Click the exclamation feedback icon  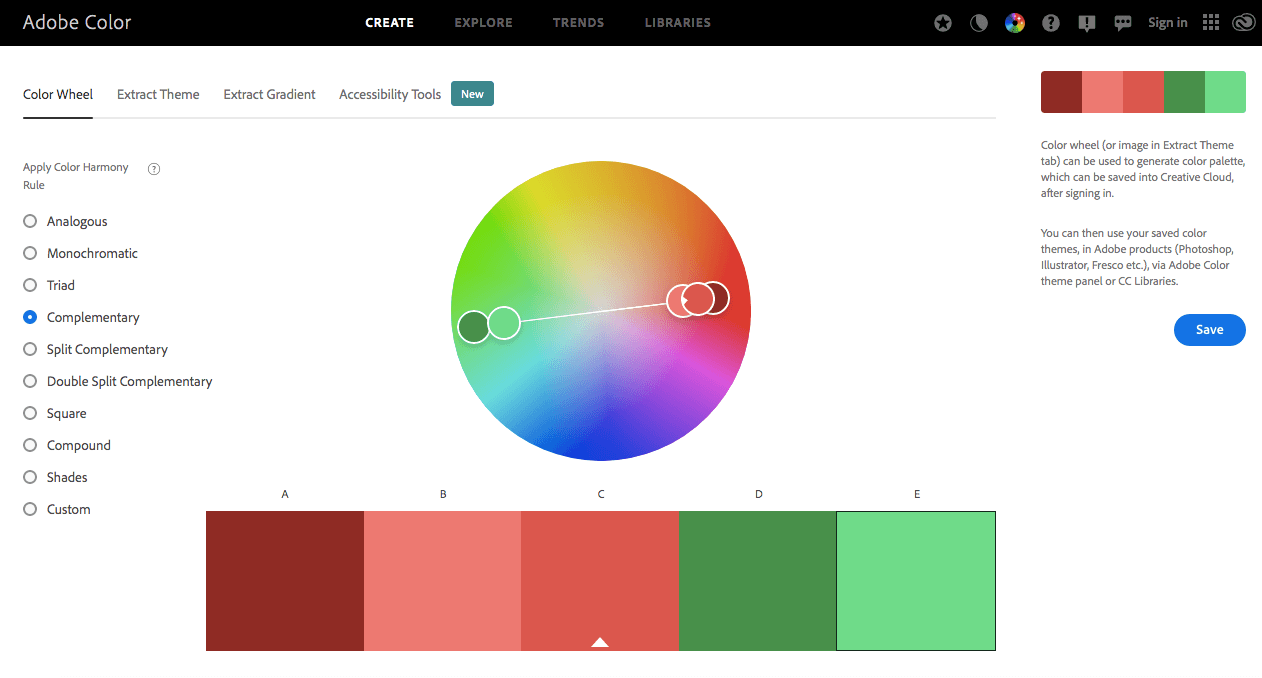point(1087,23)
